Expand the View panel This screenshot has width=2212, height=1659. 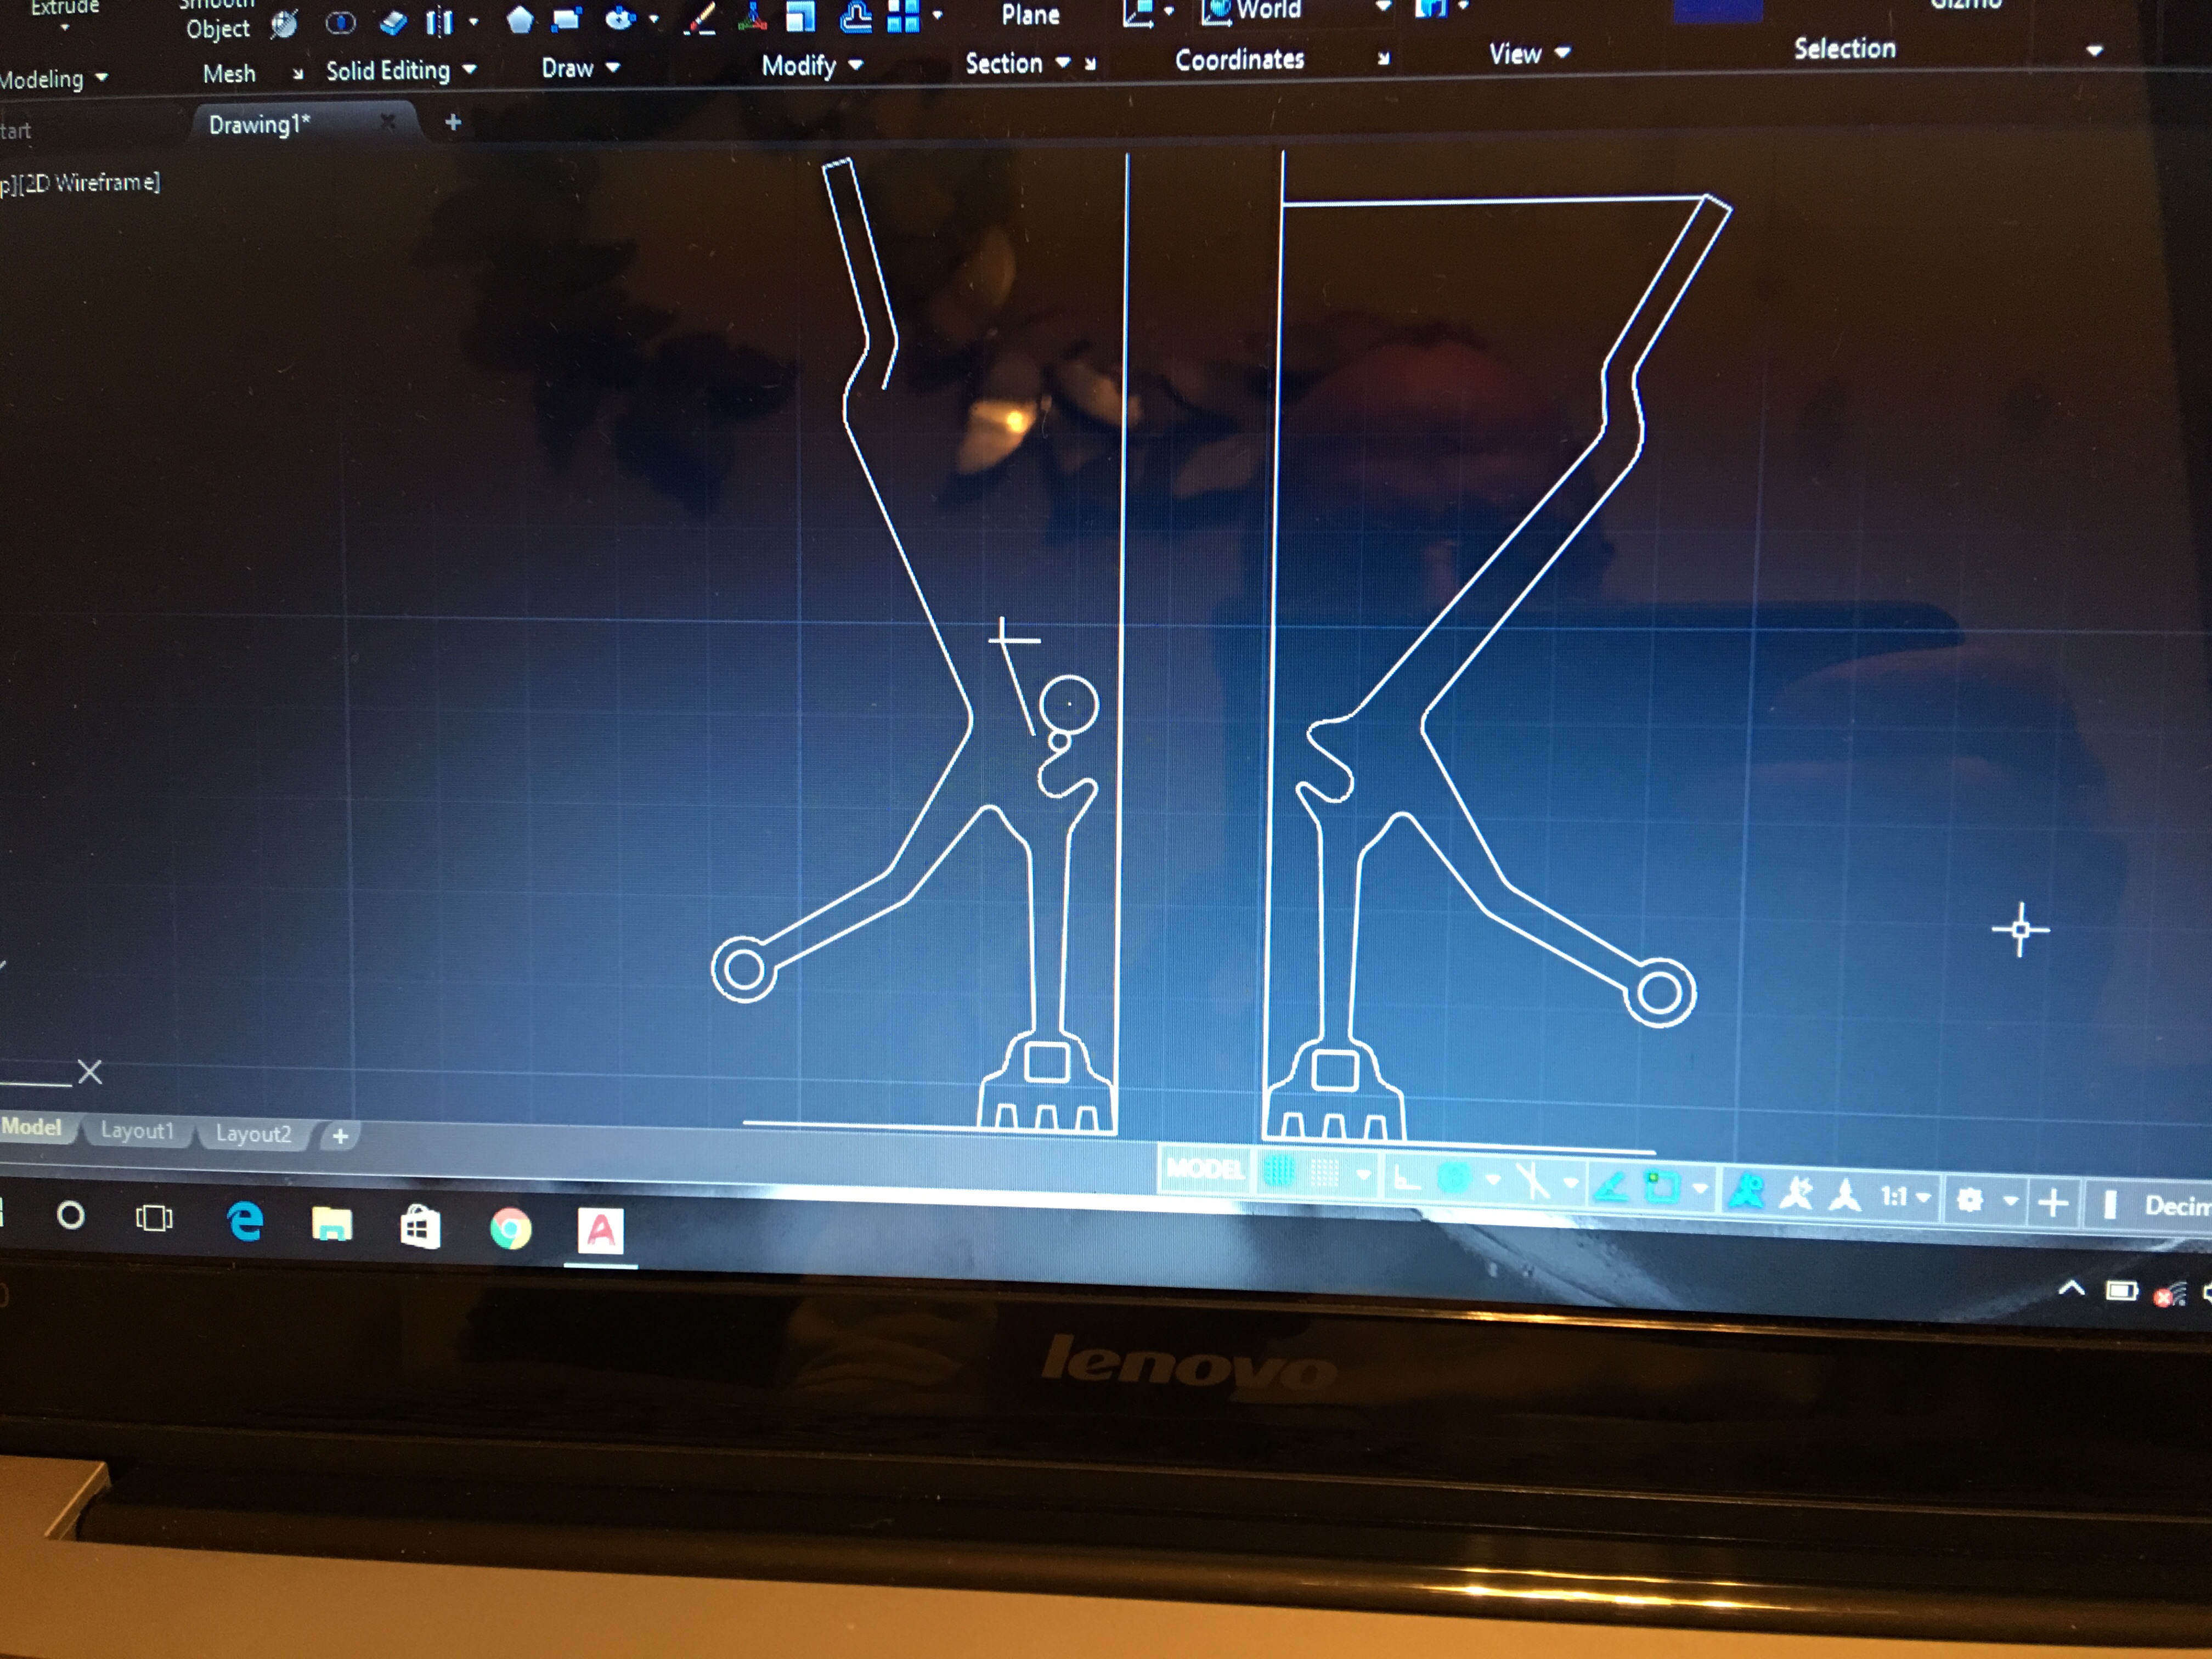pyautogui.click(x=1529, y=54)
